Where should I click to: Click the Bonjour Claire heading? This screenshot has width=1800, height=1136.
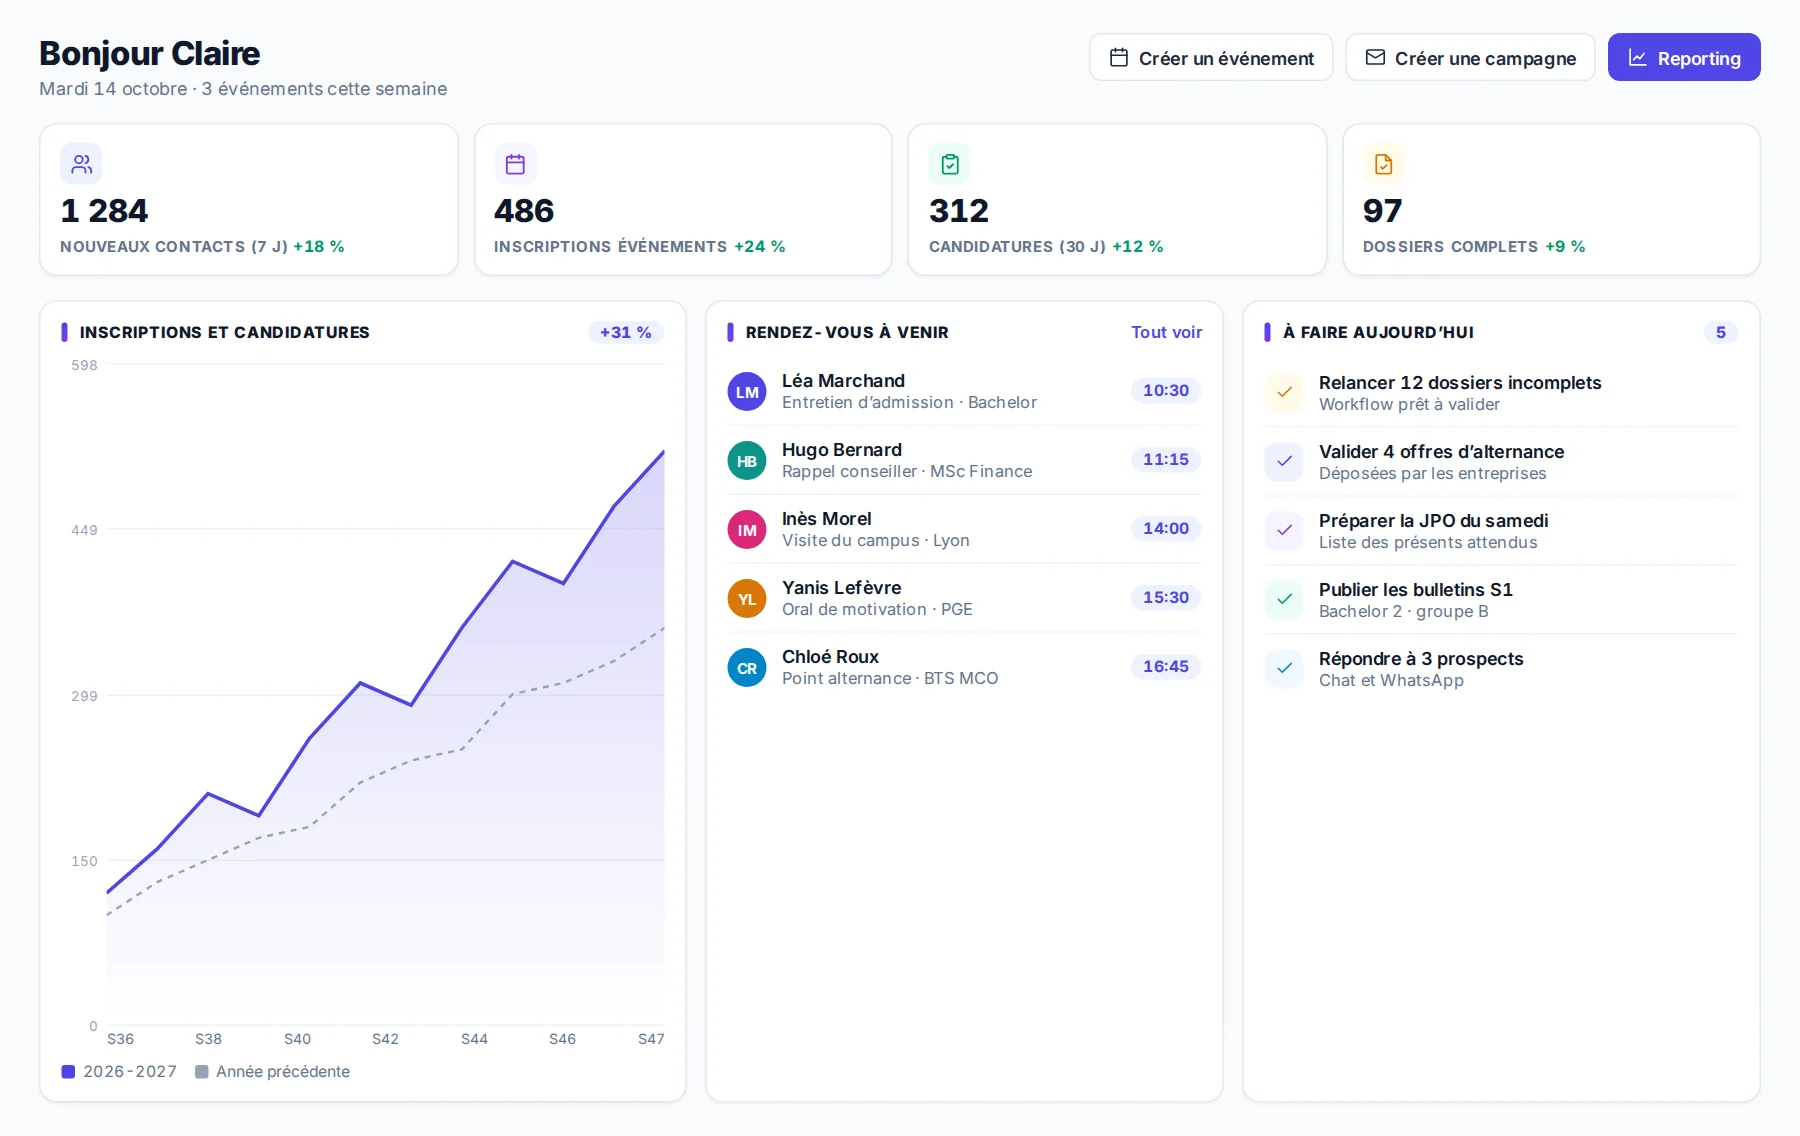(150, 53)
